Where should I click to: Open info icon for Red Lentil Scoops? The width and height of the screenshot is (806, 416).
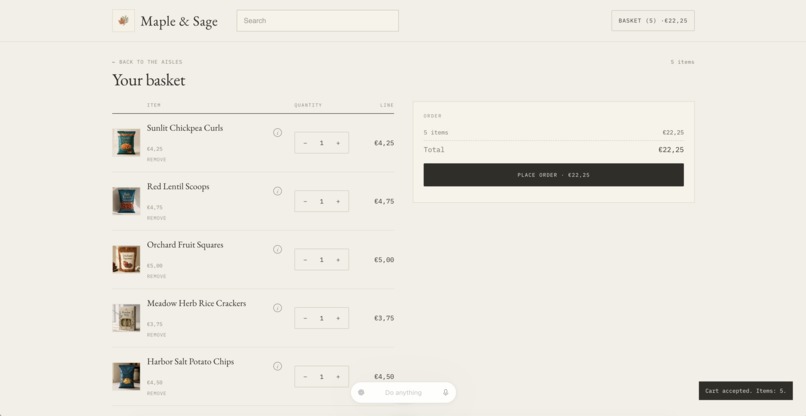coord(278,191)
